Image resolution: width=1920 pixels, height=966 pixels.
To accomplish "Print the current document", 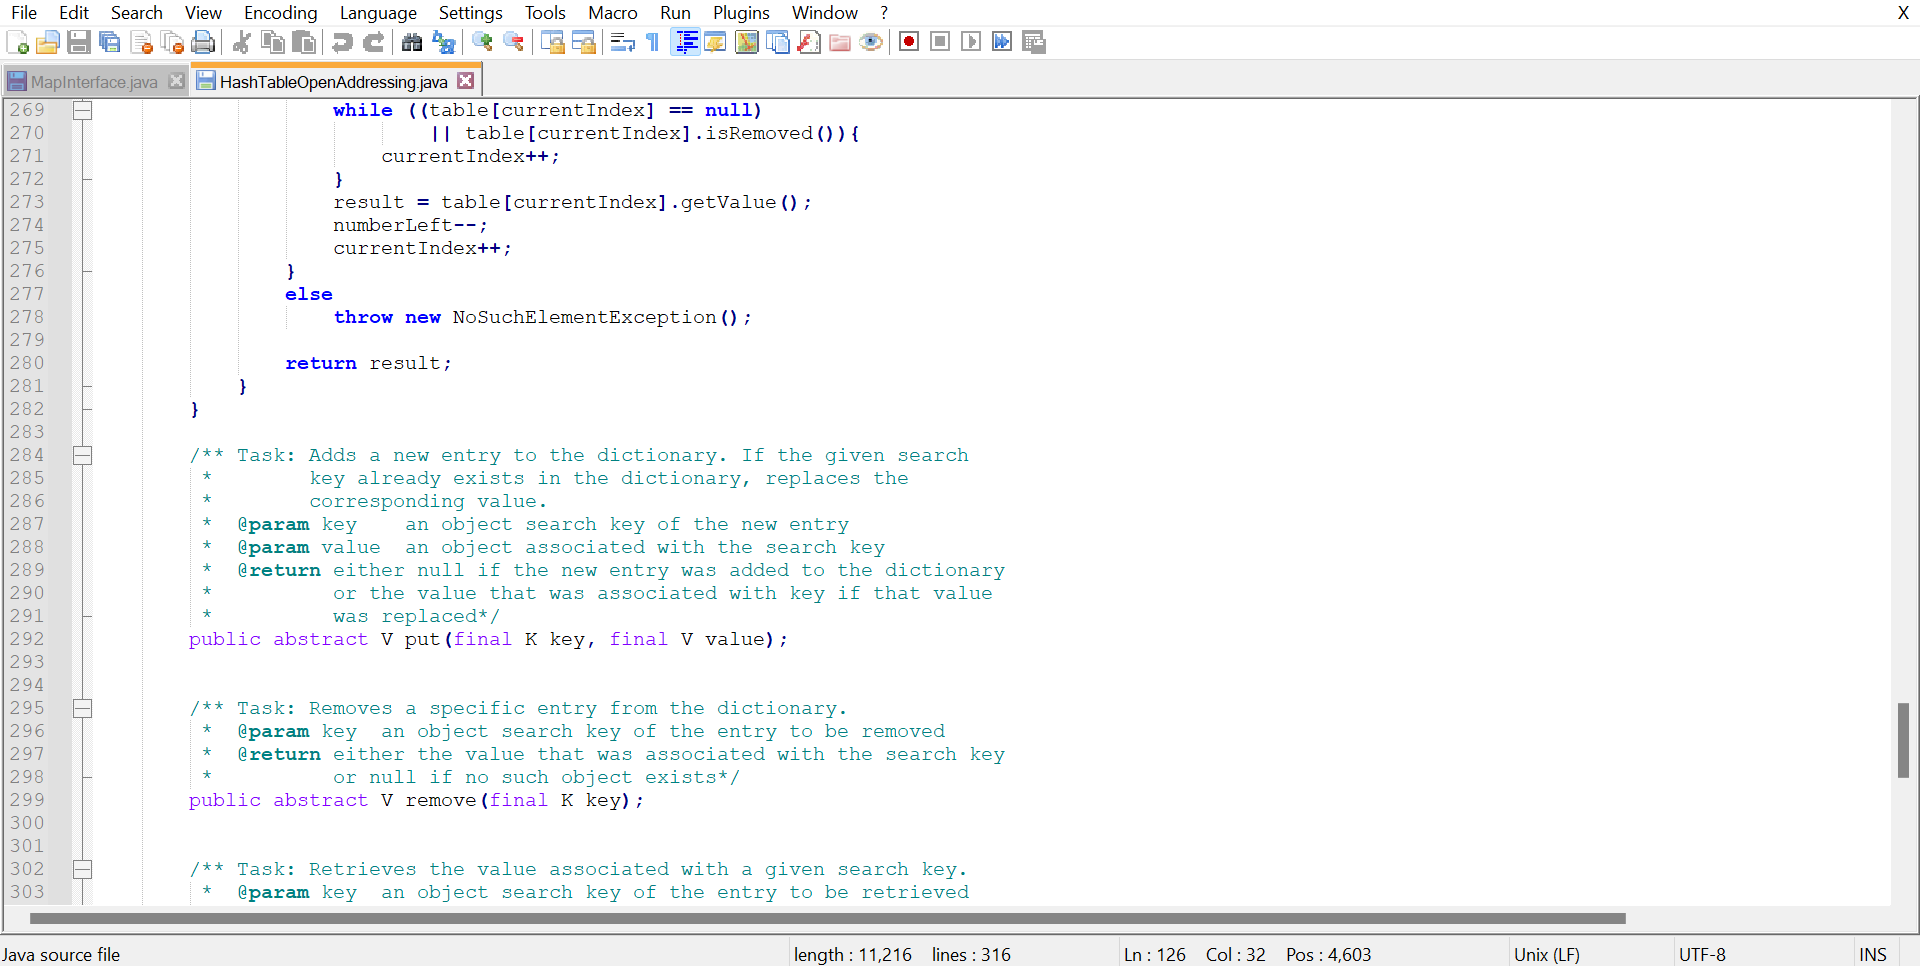I will 203,42.
